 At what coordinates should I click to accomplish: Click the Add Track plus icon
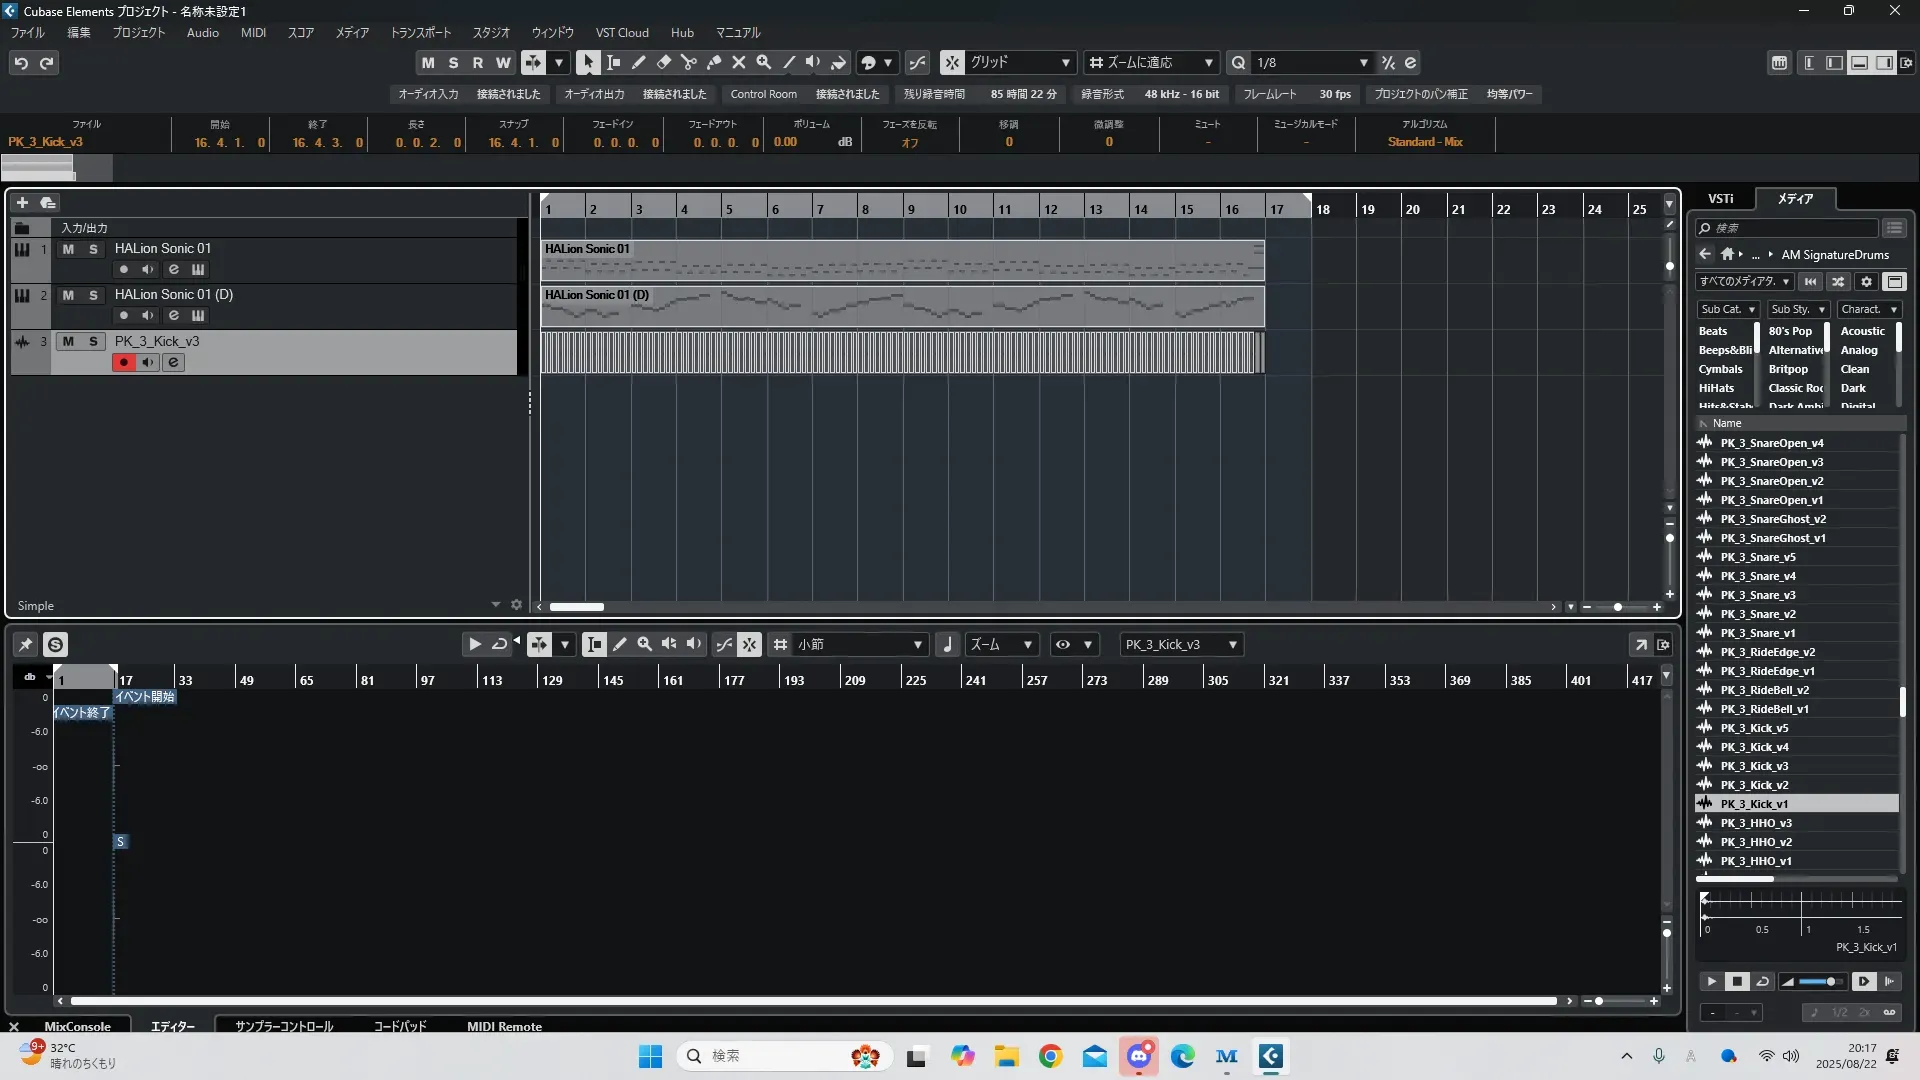[x=22, y=202]
